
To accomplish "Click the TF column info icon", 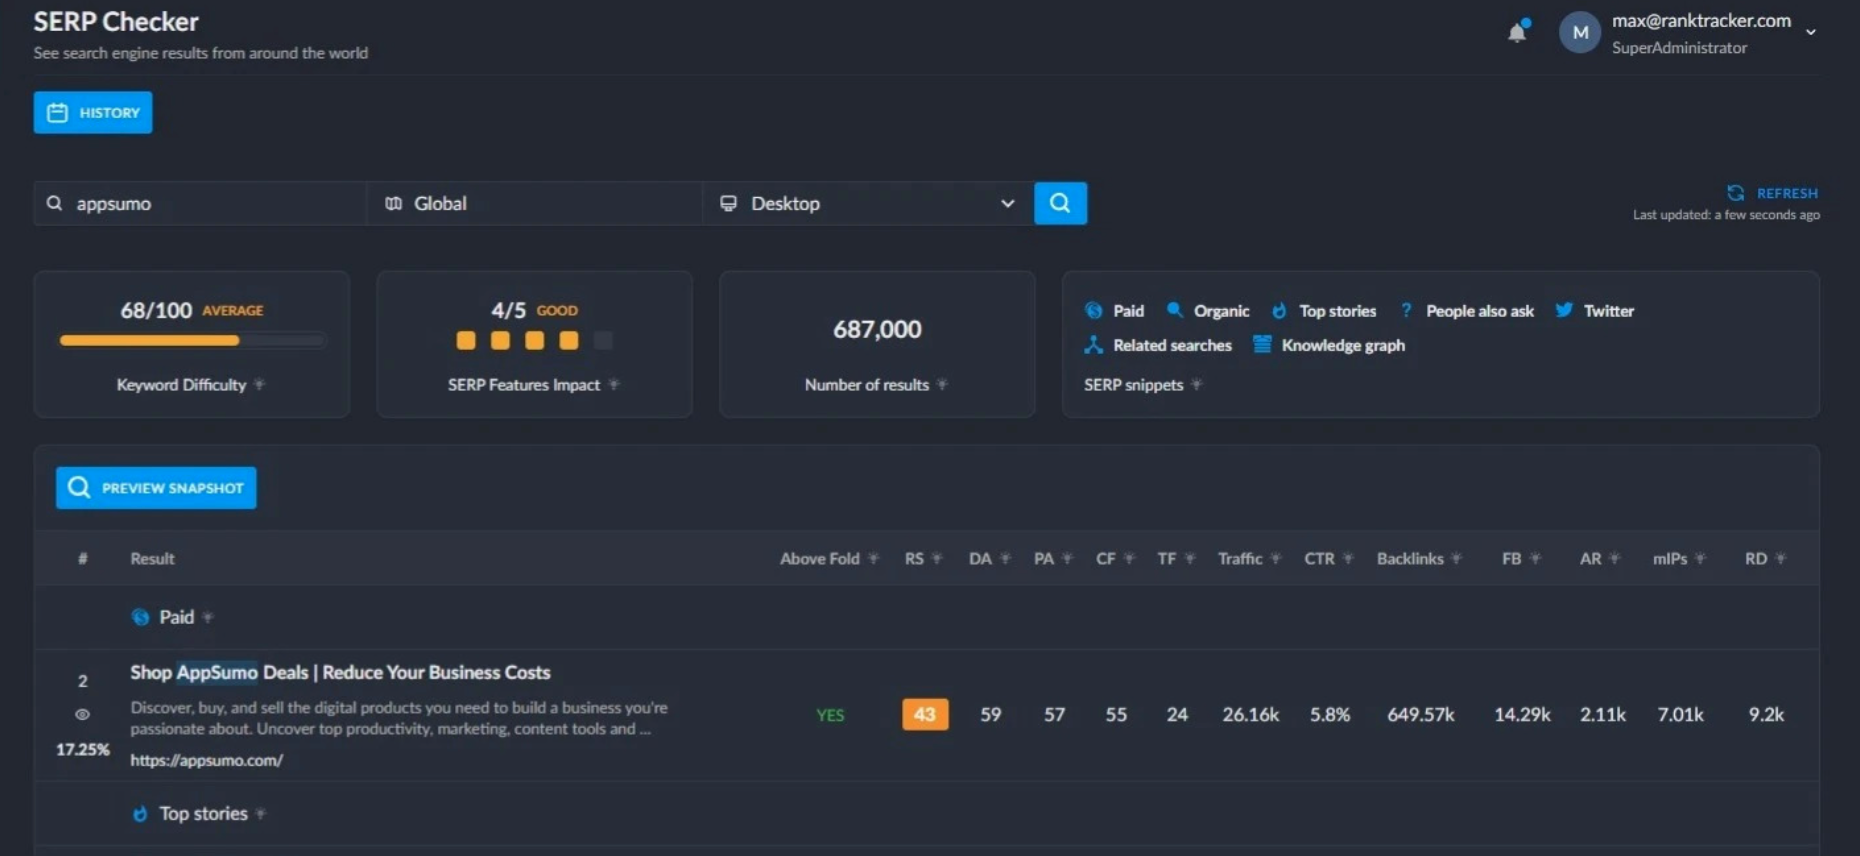I will (x=1190, y=559).
